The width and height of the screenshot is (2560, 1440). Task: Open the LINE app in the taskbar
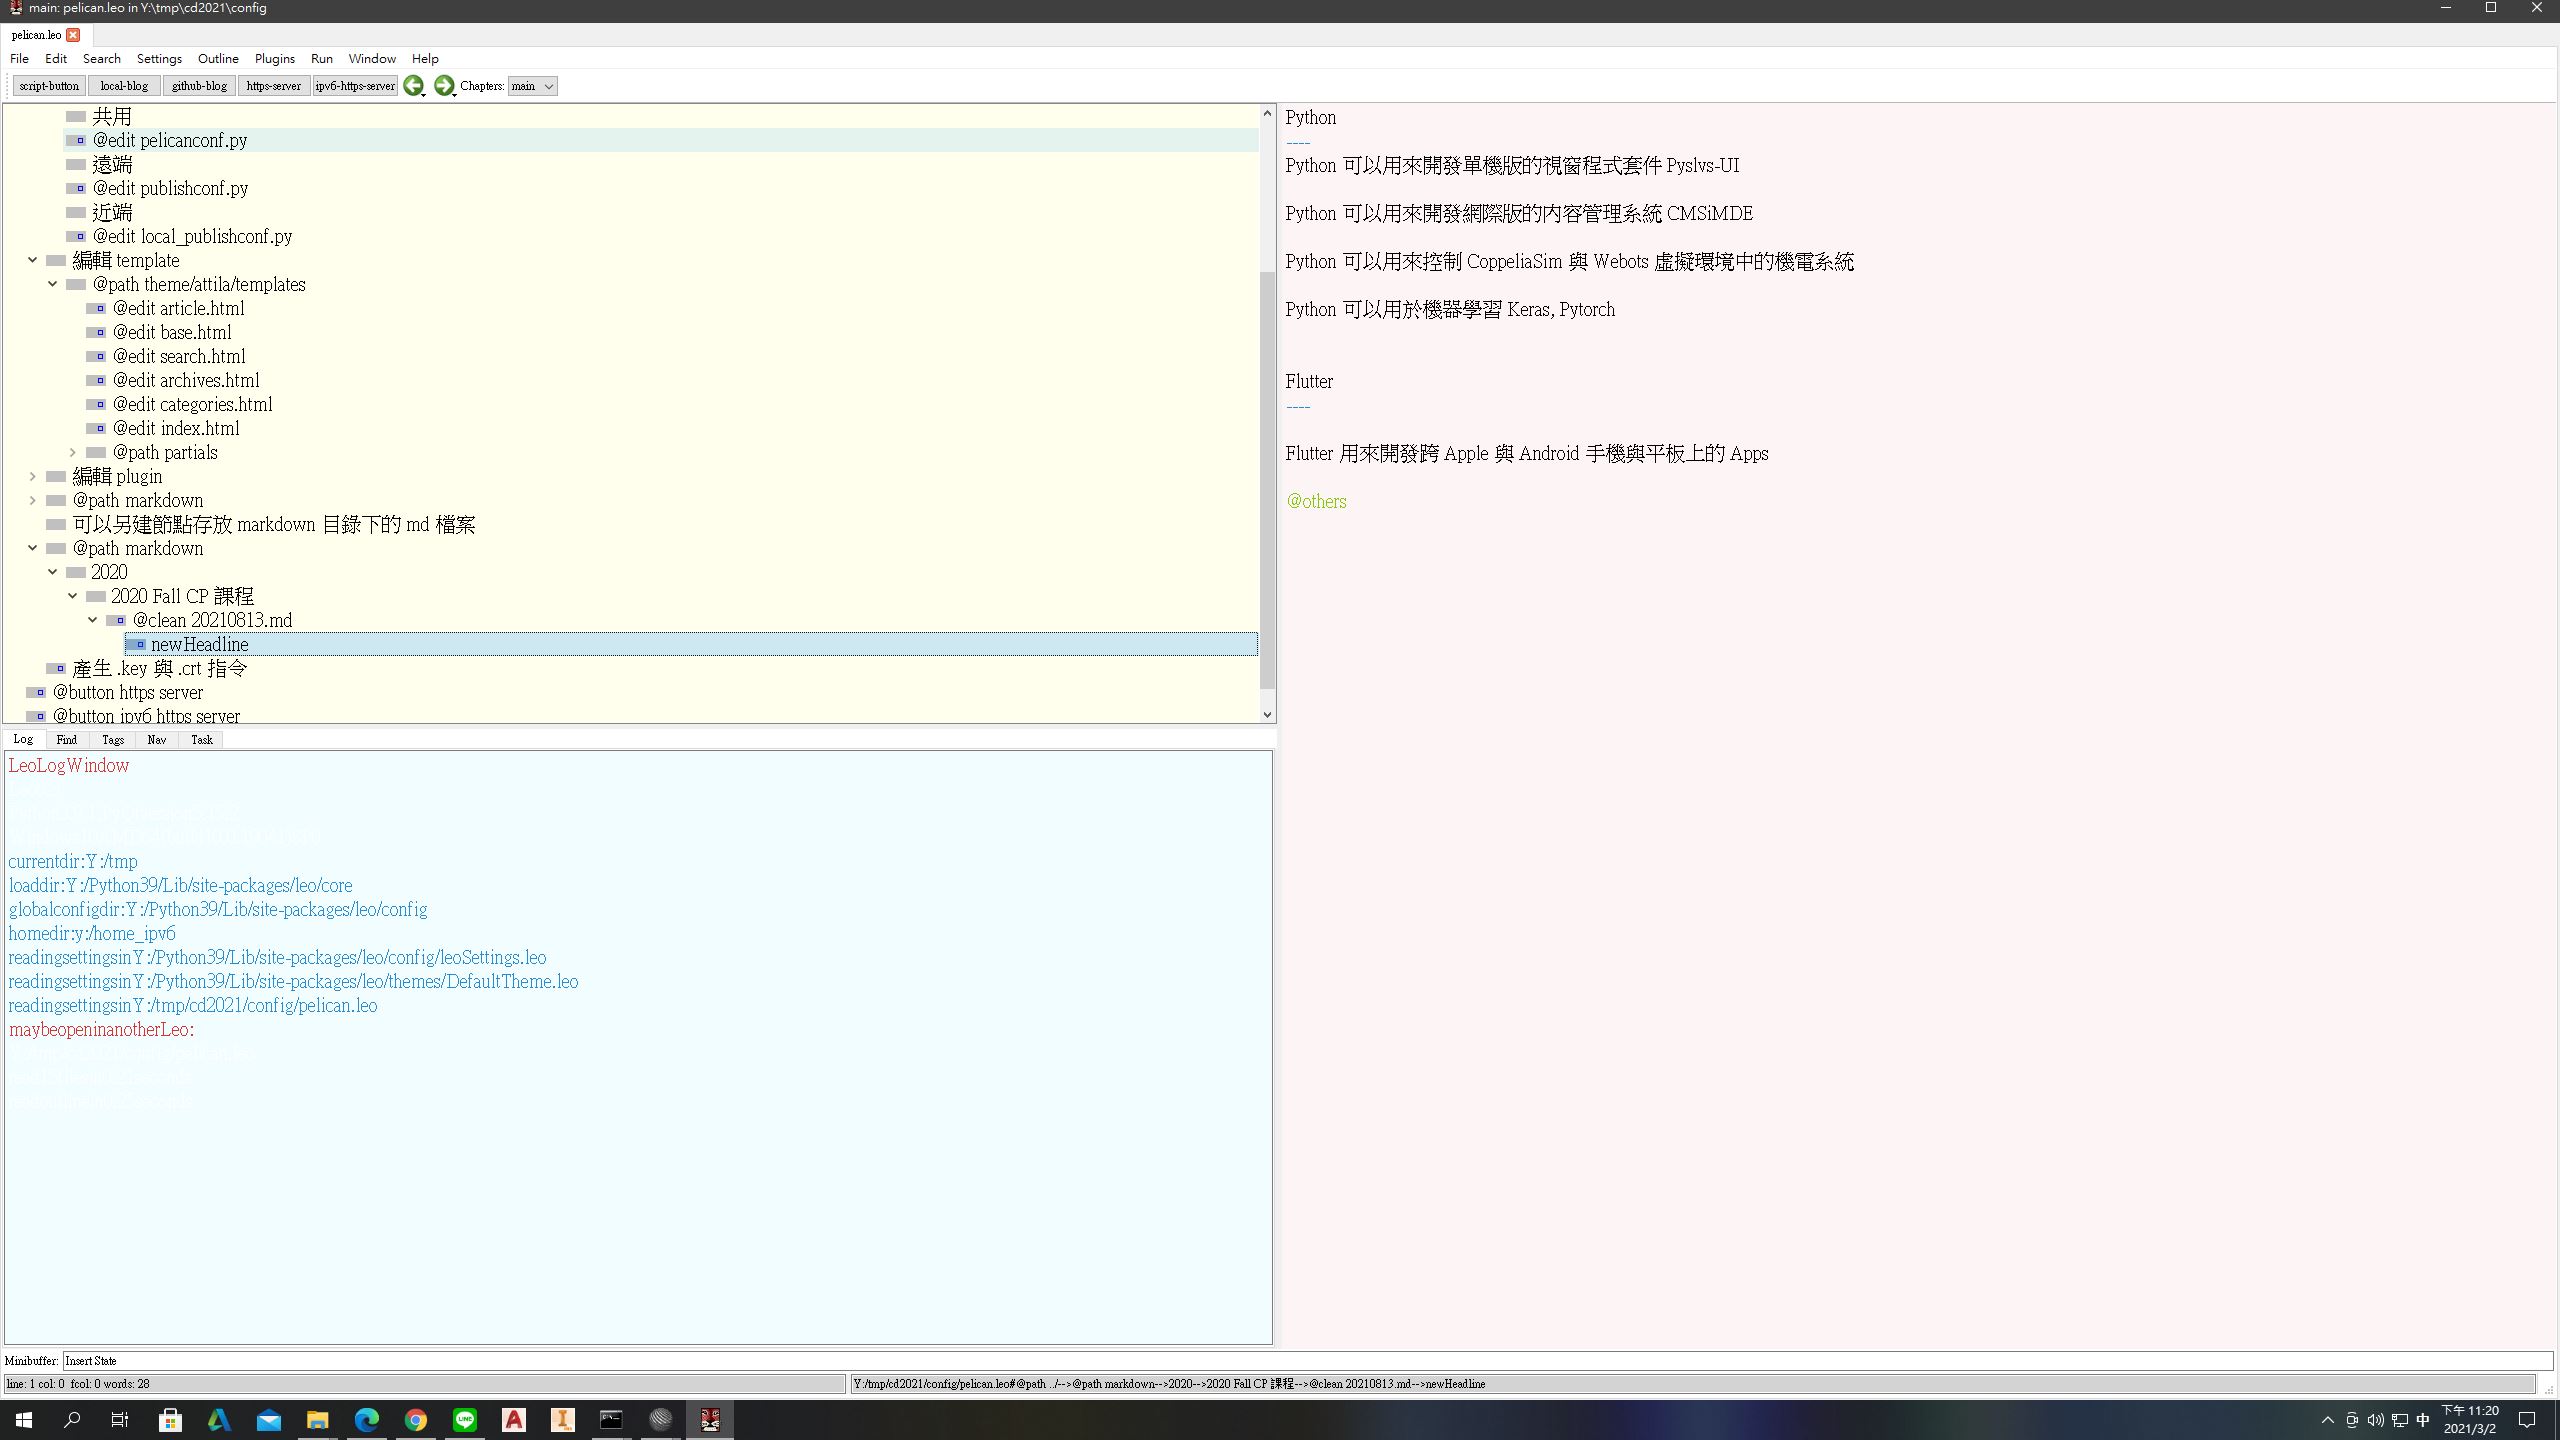[465, 1419]
